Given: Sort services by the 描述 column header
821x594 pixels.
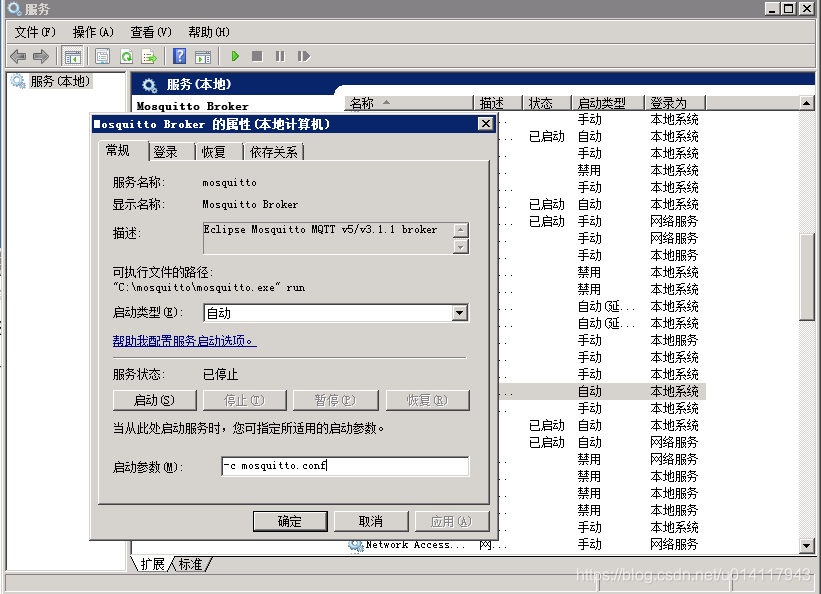Looking at the screenshot, I should coord(497,103).
